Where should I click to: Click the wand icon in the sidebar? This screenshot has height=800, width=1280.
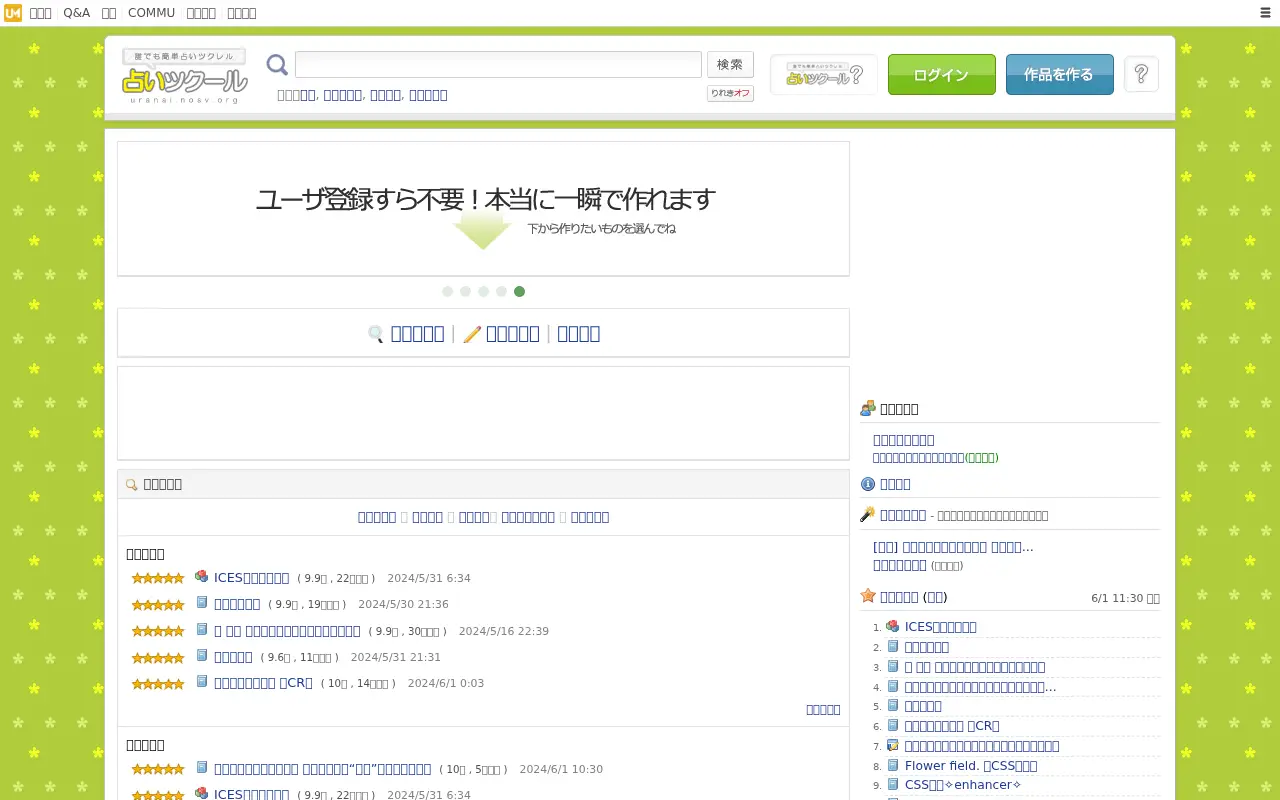coord(868,515)
